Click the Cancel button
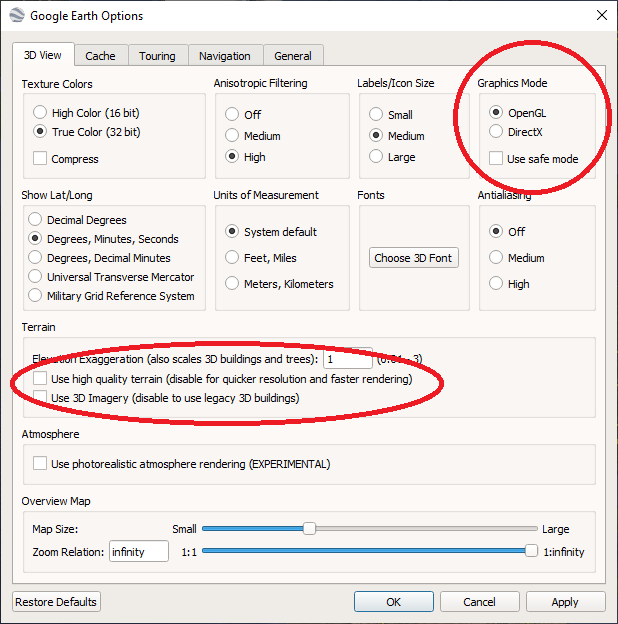This screenshot has width=618, height=624. 480,602
